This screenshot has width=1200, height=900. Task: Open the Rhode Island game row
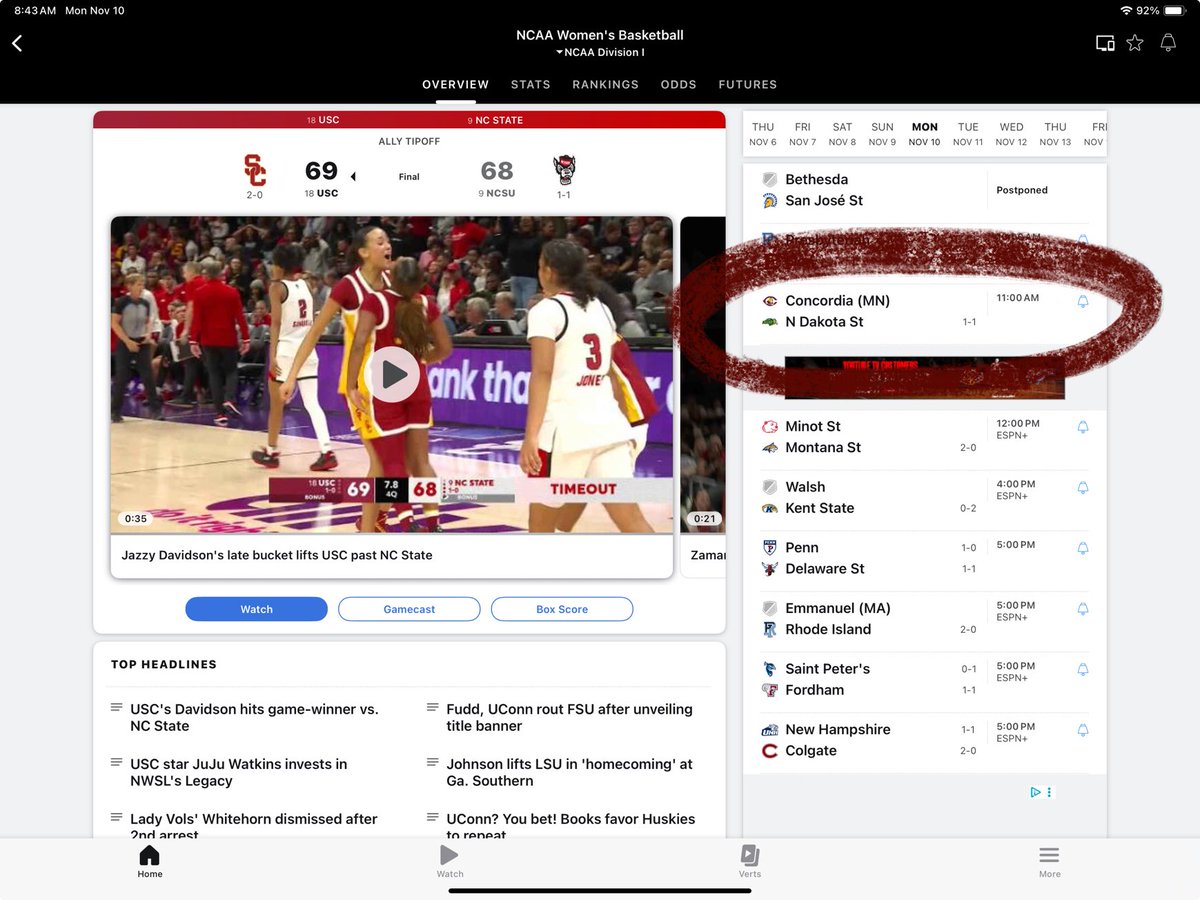[924, 619]
